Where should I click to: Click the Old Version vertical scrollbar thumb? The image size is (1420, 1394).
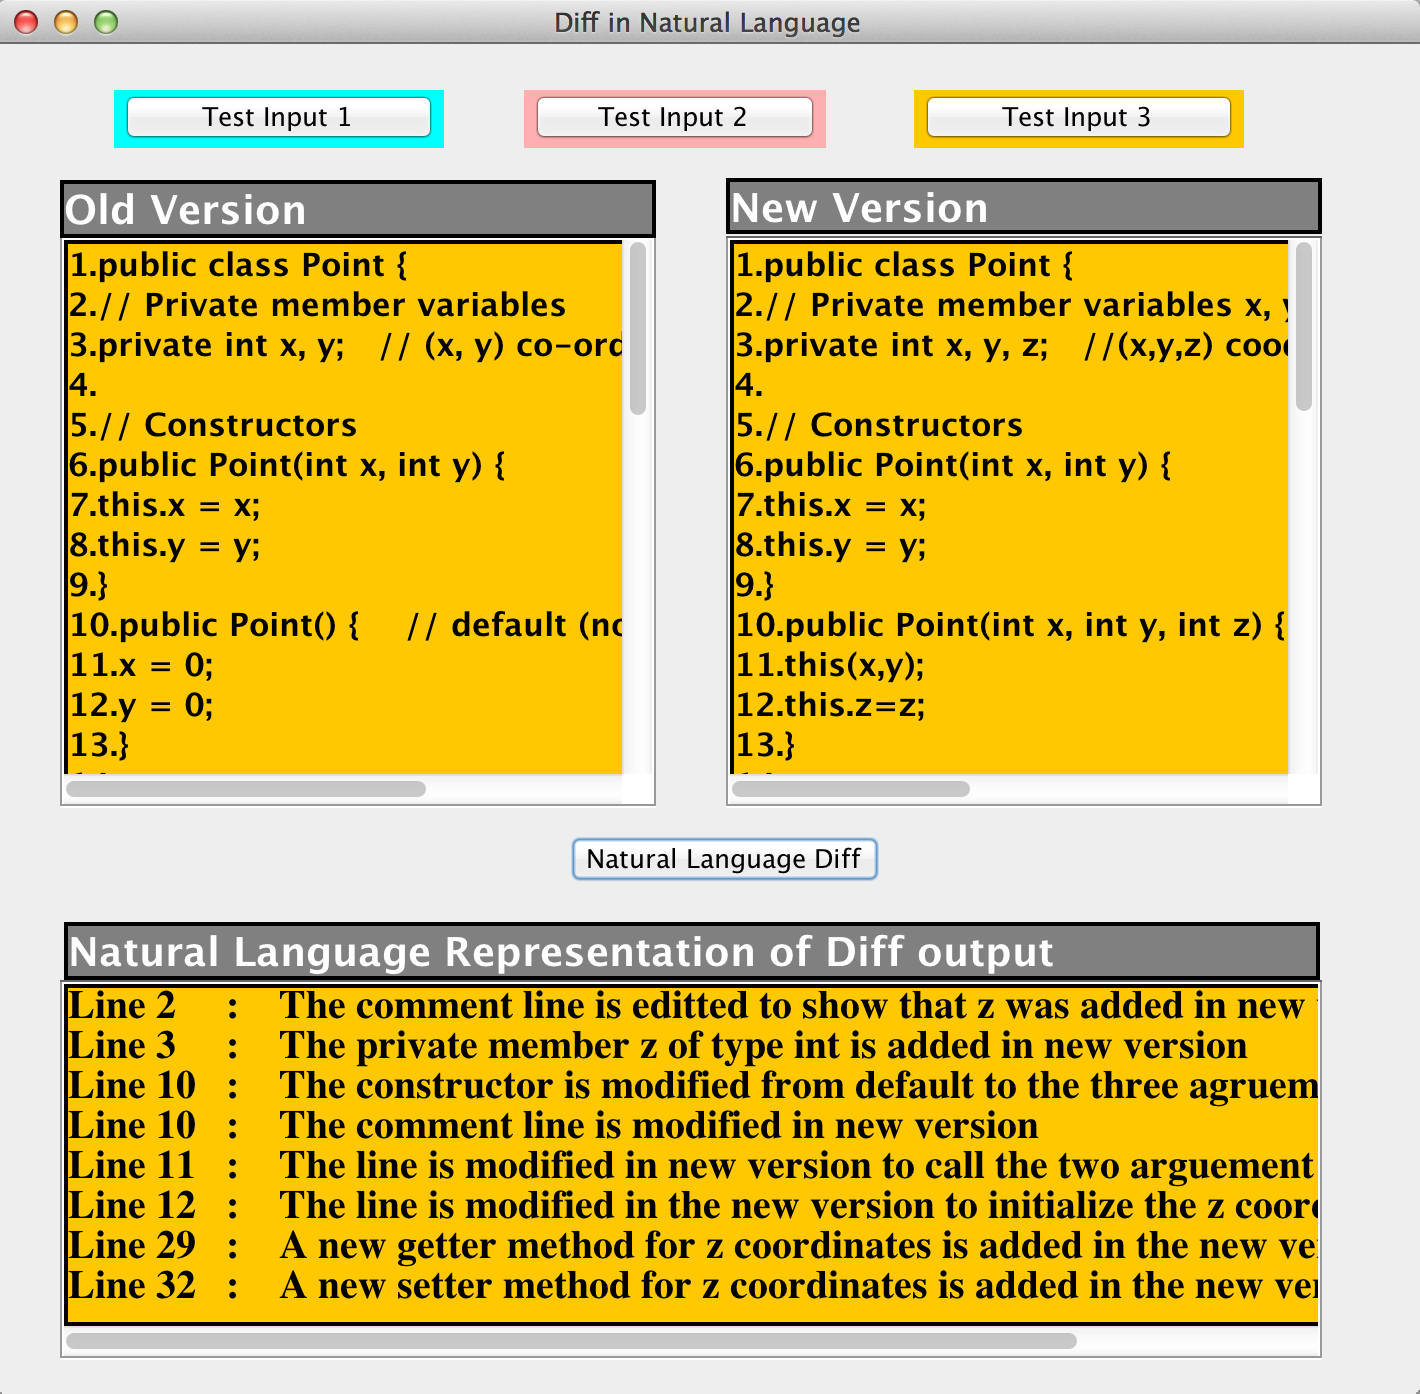638,328
